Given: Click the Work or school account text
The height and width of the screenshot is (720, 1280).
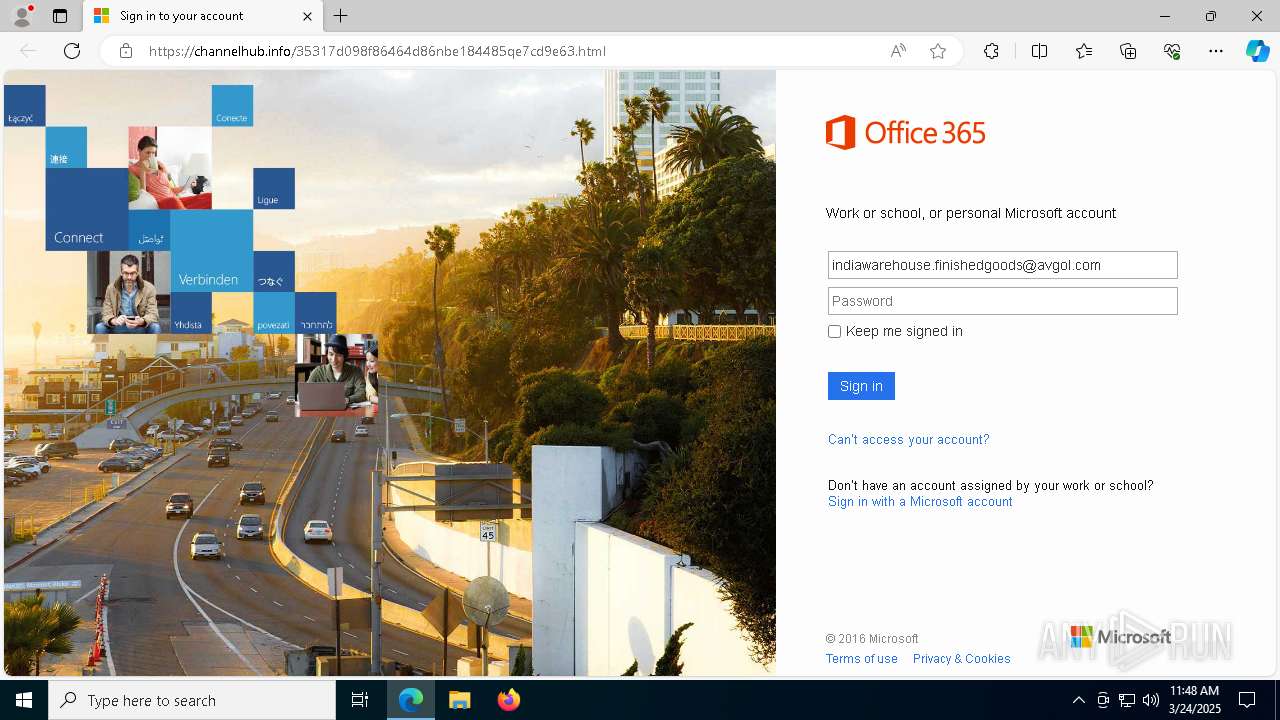Looking at the screenshot, I should click(971, 213).
